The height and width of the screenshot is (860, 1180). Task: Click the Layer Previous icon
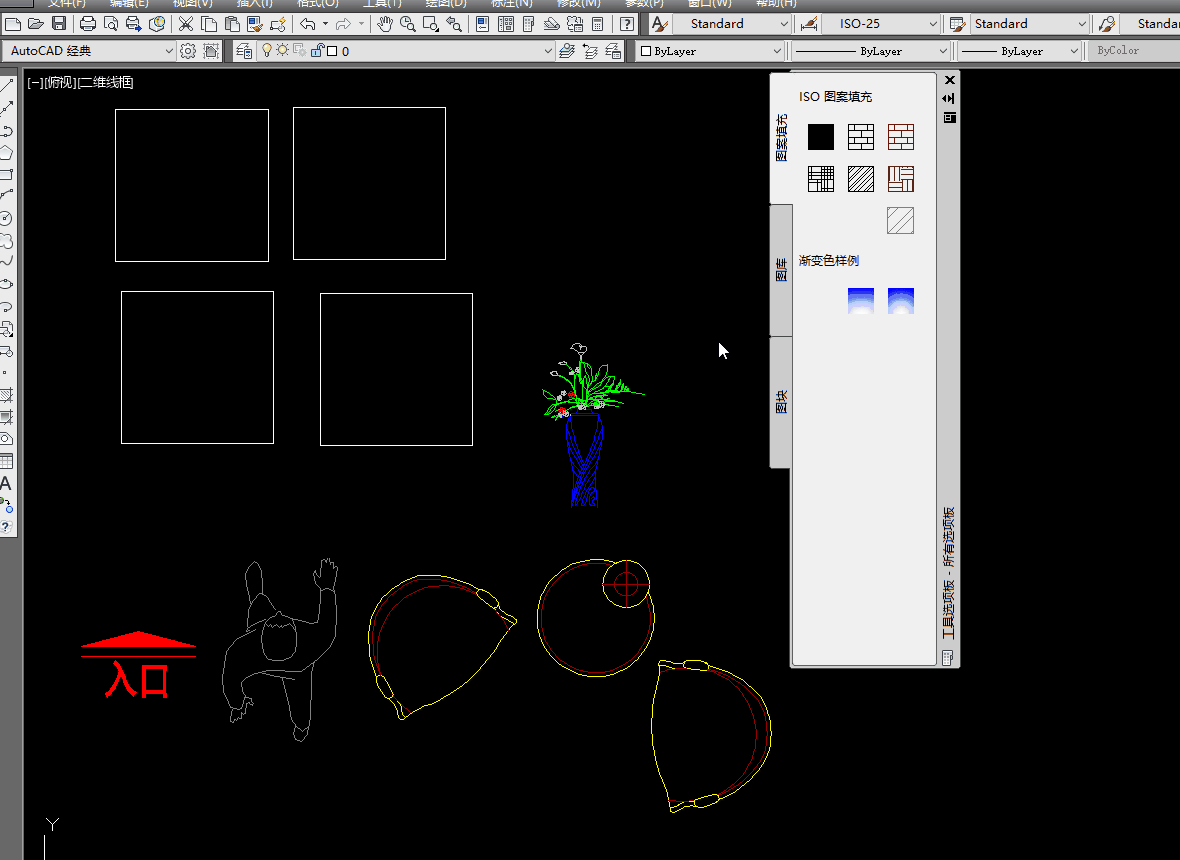(591, 51)
